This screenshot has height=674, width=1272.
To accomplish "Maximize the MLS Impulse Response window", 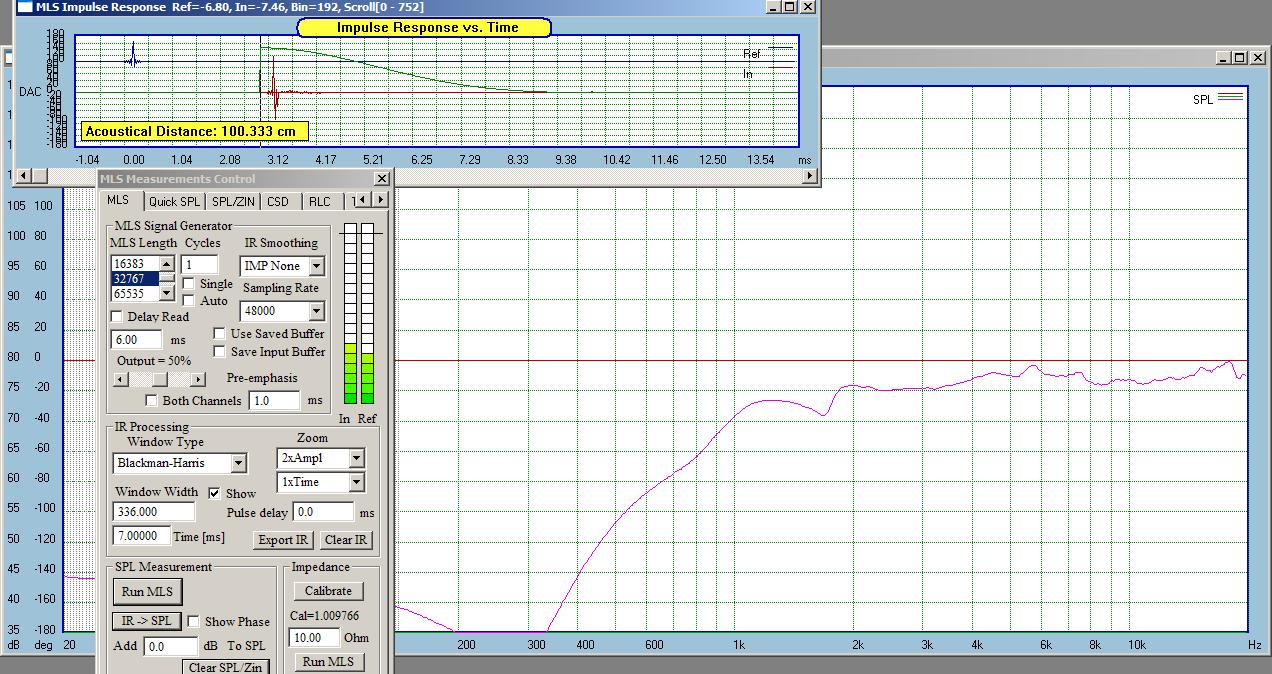I will [789, 7].
